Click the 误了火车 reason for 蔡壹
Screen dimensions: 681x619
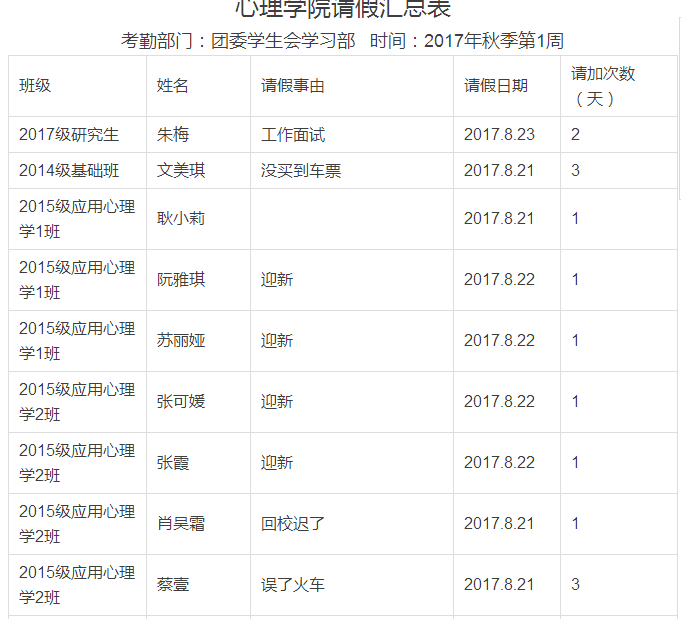(293, 585)
